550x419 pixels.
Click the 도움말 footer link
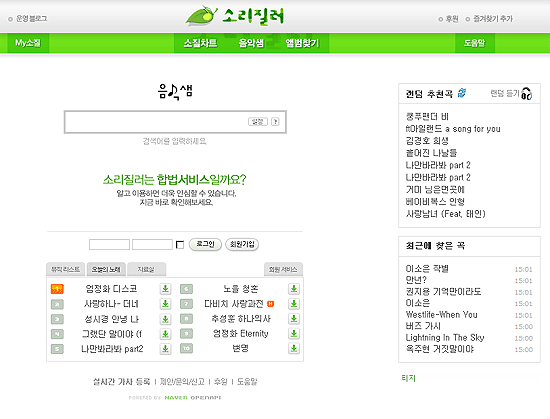point(247,381)
